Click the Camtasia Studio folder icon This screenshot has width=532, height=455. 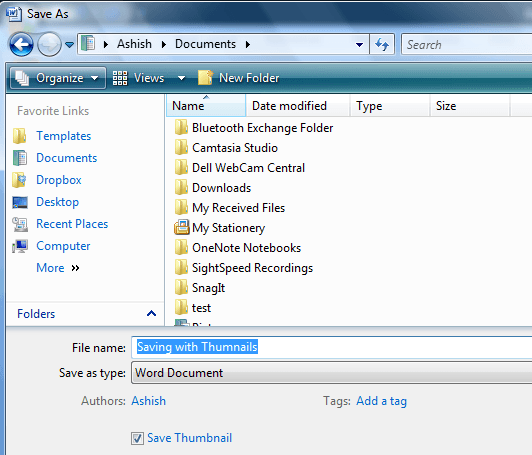(181, 148)
